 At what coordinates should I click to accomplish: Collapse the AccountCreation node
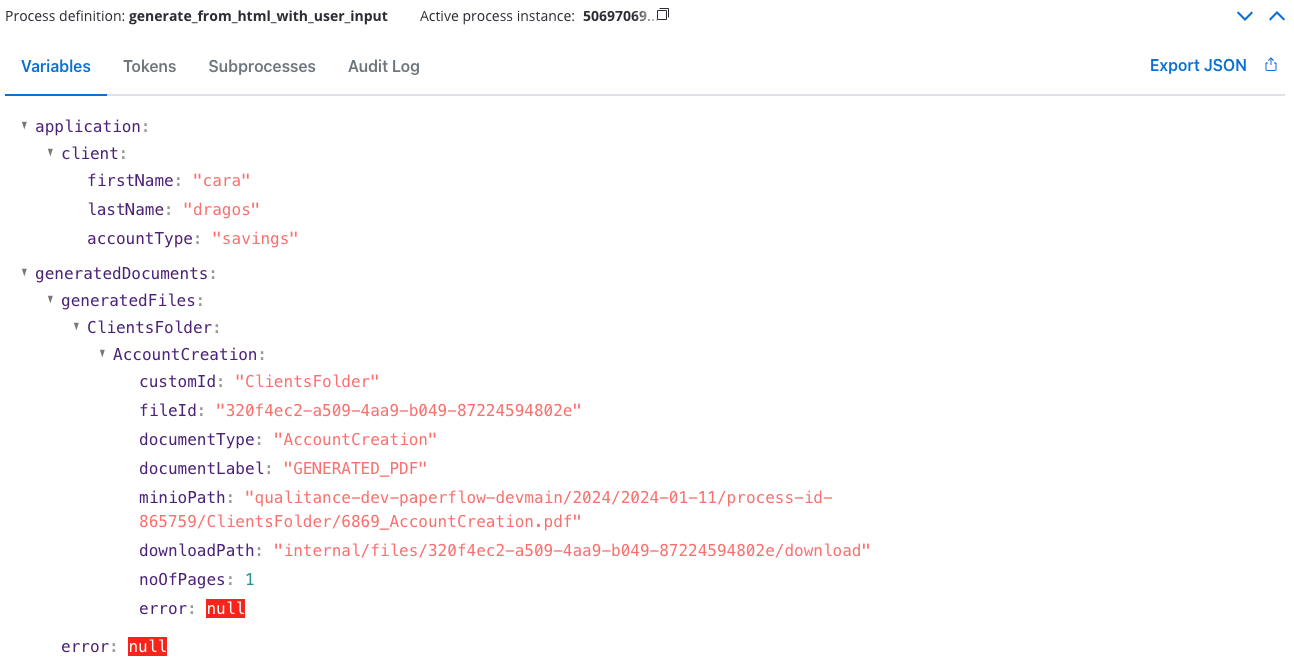[x=102, y=353]
